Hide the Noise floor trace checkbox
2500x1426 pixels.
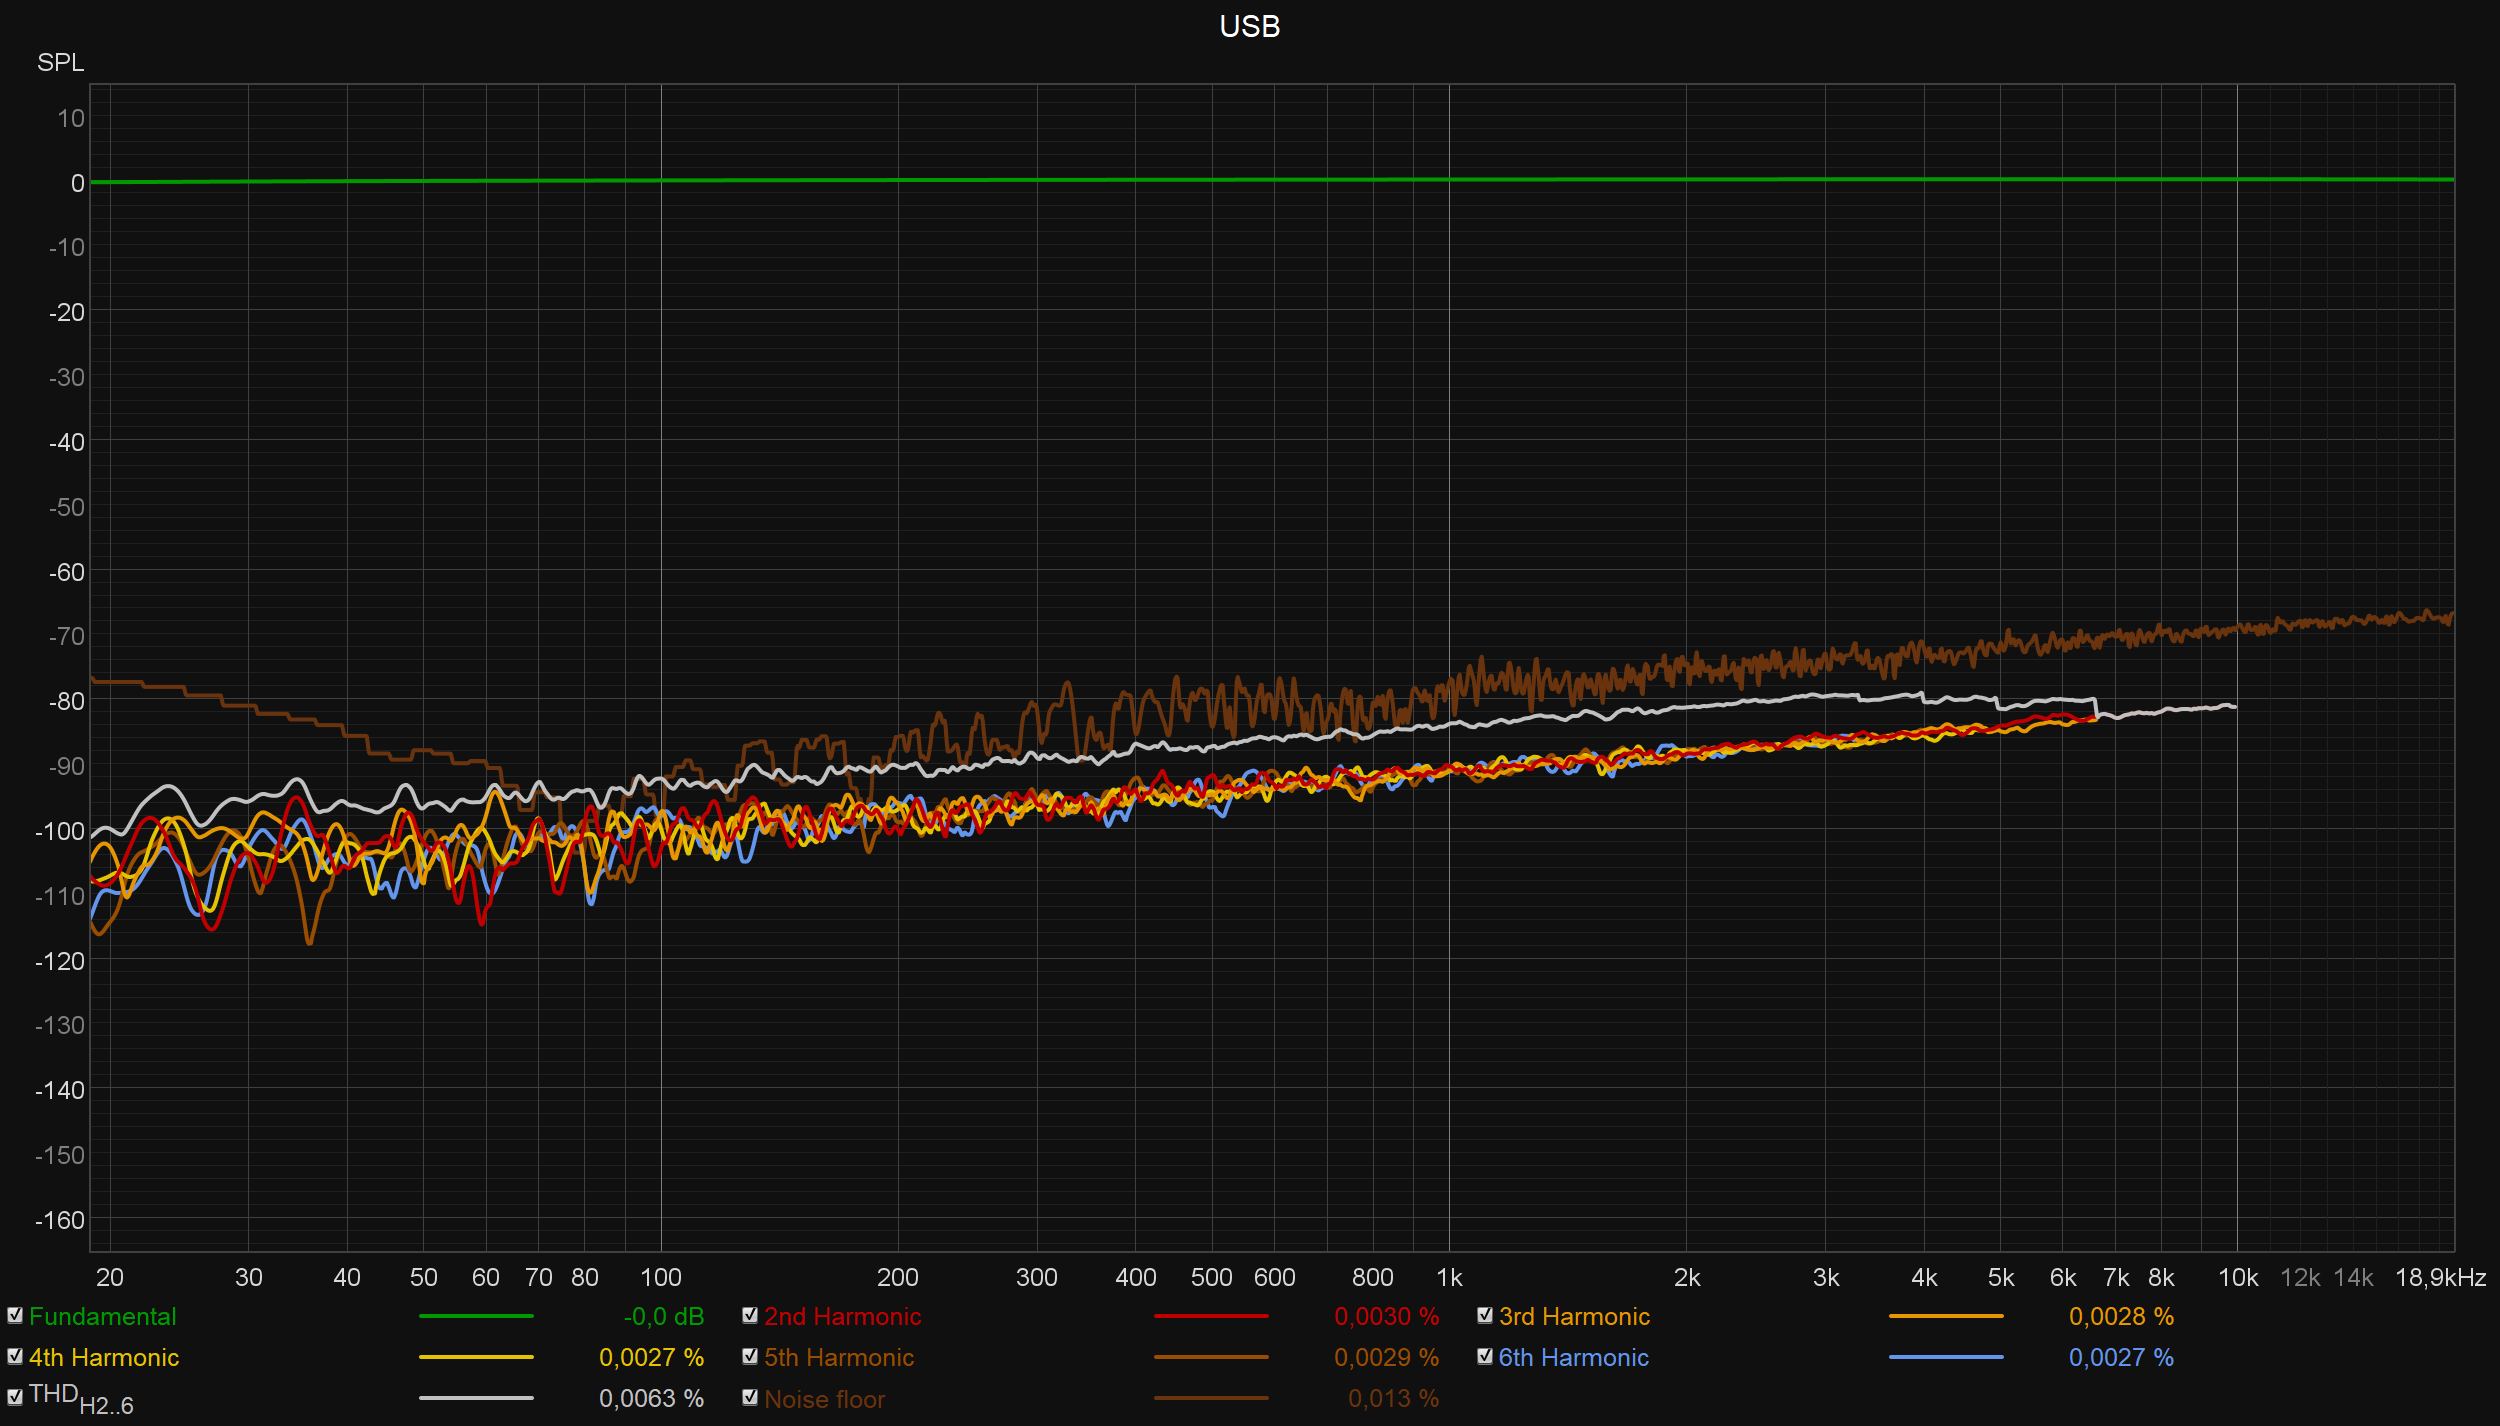750,1398
